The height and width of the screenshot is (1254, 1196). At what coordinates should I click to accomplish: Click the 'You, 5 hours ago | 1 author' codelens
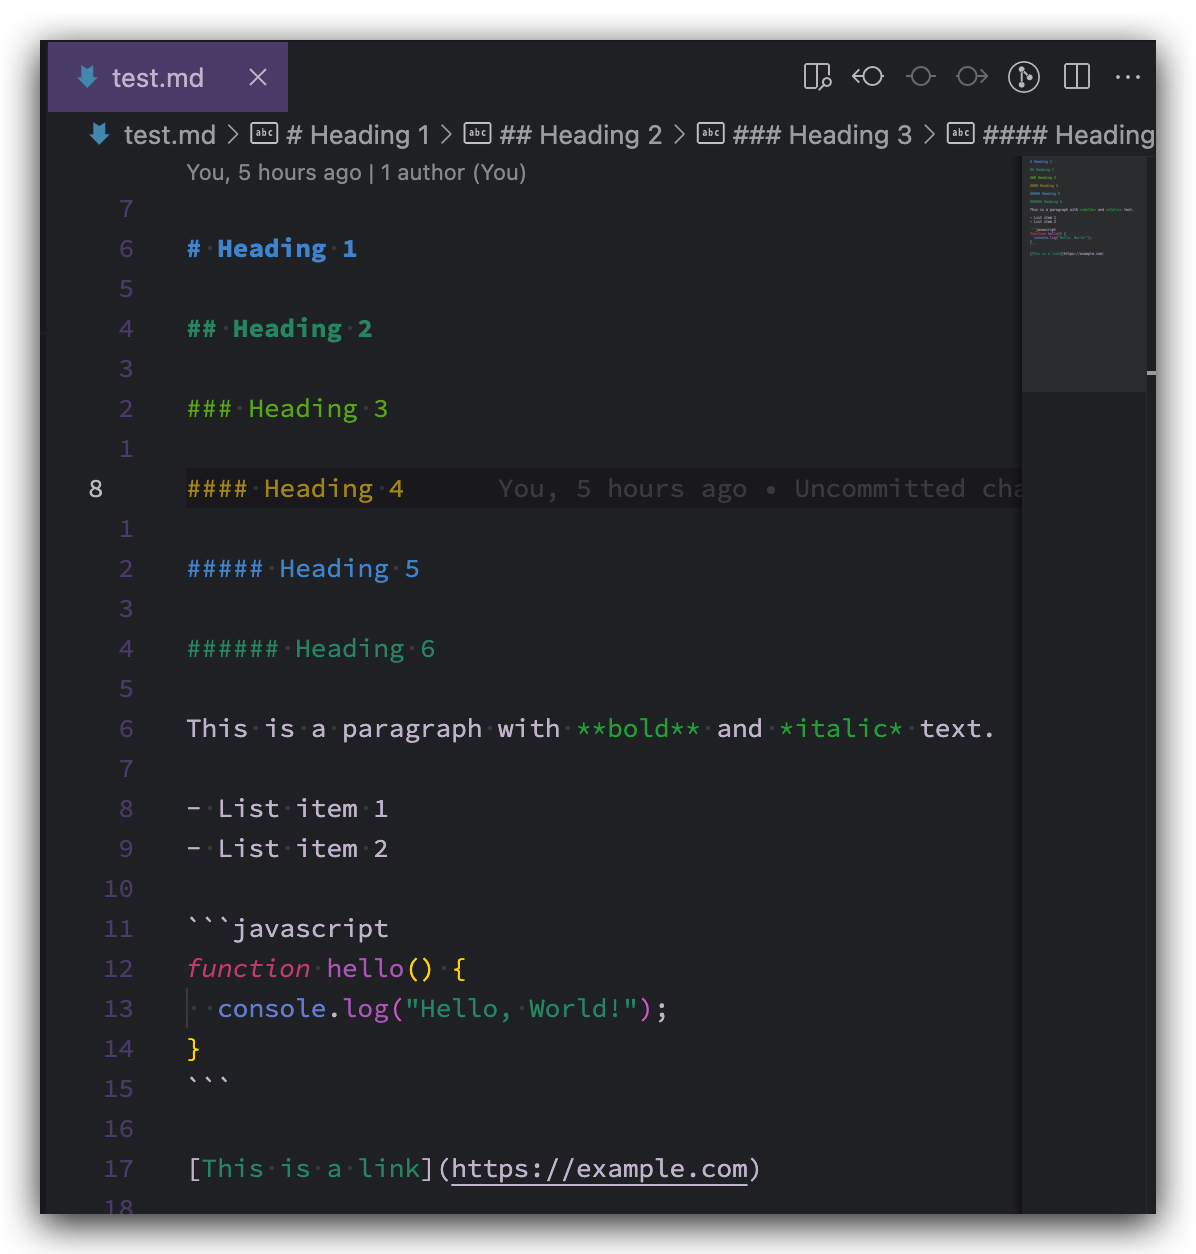click(x=356, y=173)
